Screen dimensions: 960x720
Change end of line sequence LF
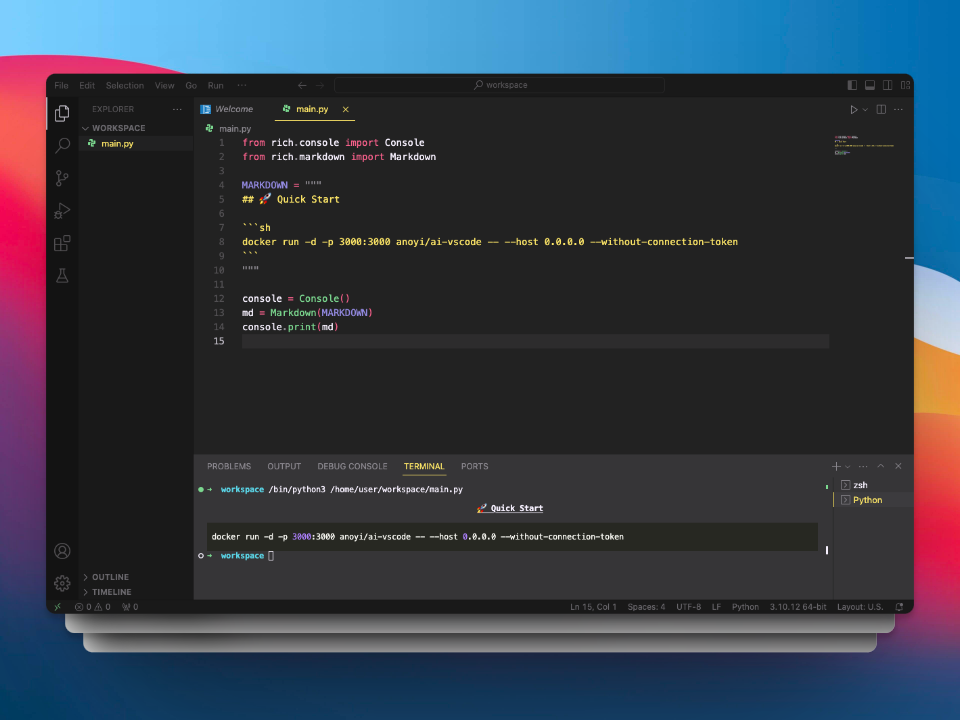point(716,607)
